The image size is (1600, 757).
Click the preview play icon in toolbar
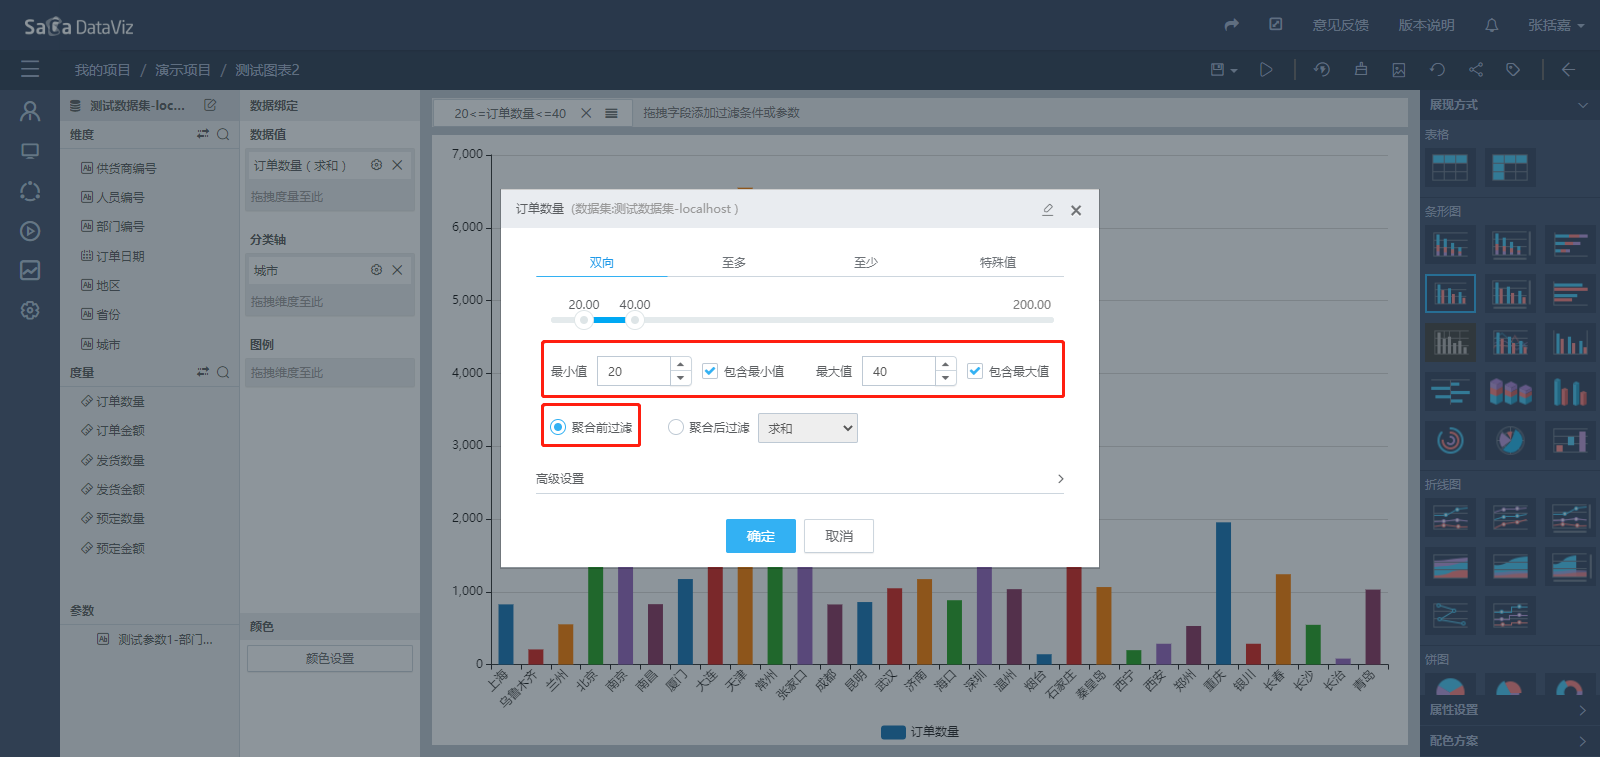pyautogui.click(x=1266, y=69)
